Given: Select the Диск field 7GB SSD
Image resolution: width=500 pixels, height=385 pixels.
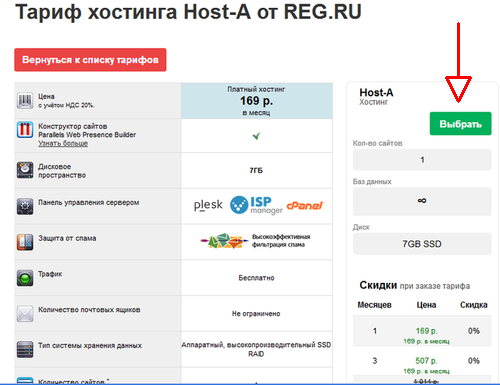Looking at the screenshot, I should point(422,244).
